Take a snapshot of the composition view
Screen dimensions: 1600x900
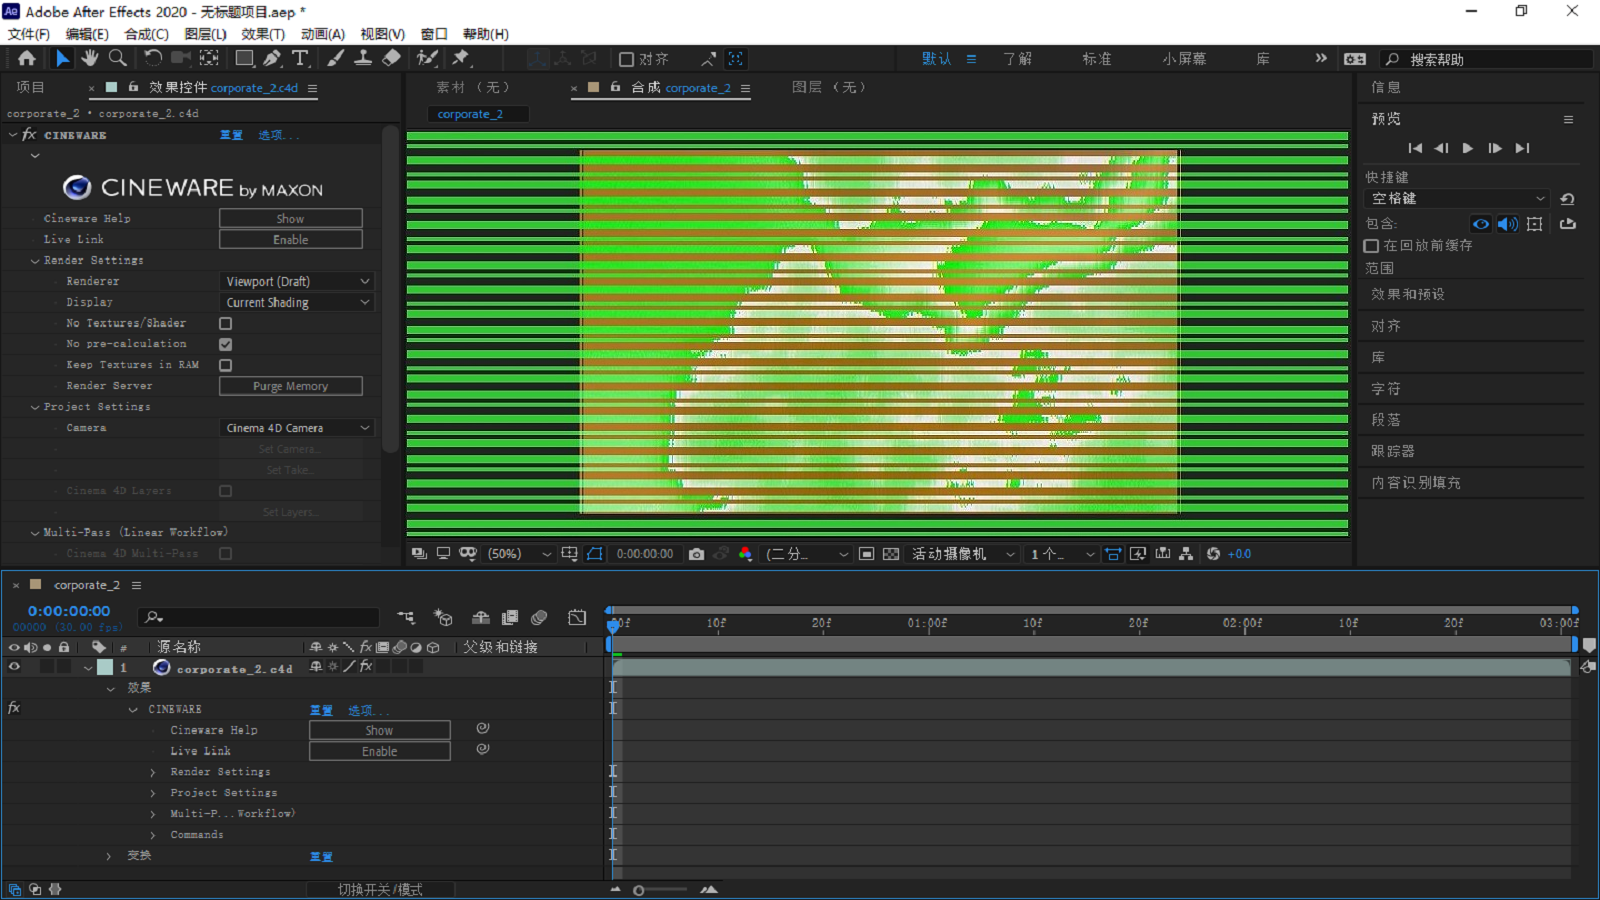pos(697,553)
